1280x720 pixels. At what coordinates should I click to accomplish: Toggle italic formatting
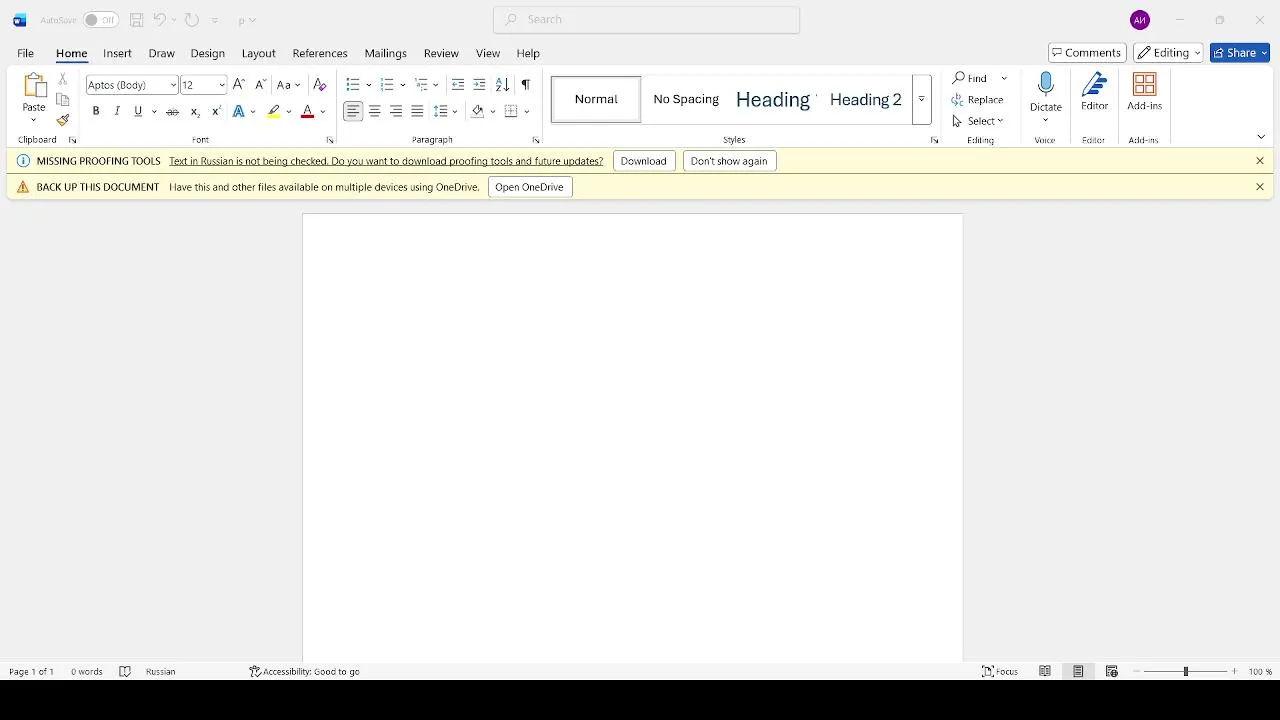point(117,112)
